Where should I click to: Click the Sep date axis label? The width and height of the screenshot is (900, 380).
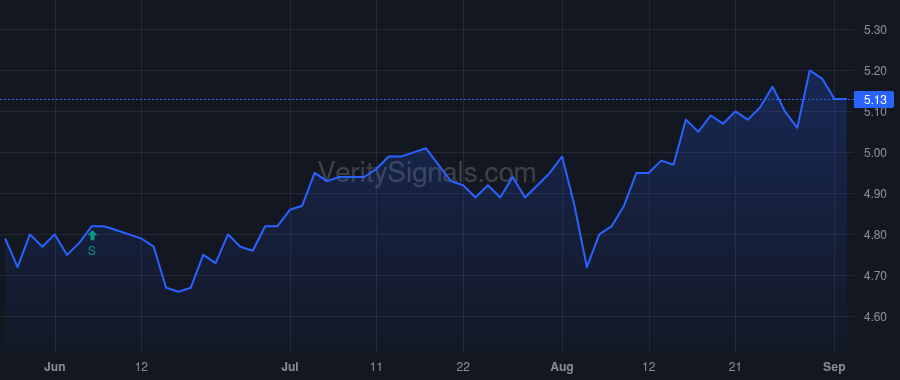[835, 367]
